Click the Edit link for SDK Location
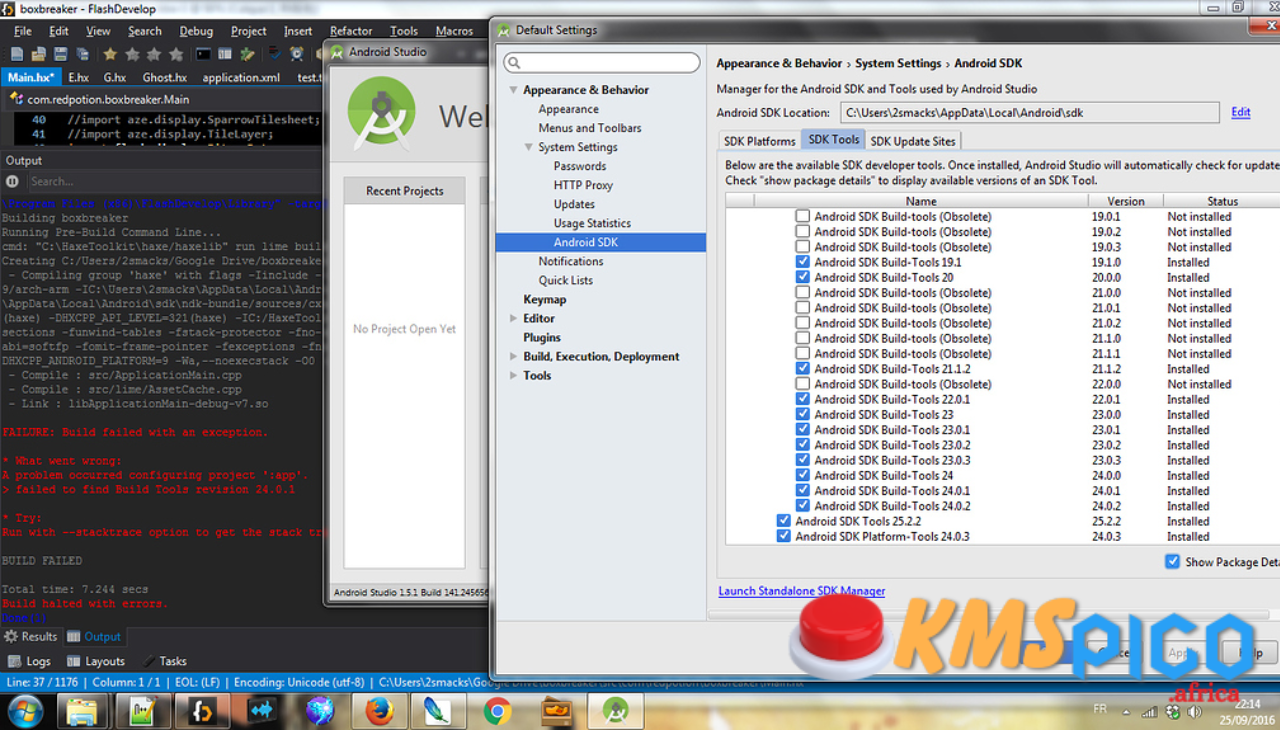 click(x=1241, y=112)
